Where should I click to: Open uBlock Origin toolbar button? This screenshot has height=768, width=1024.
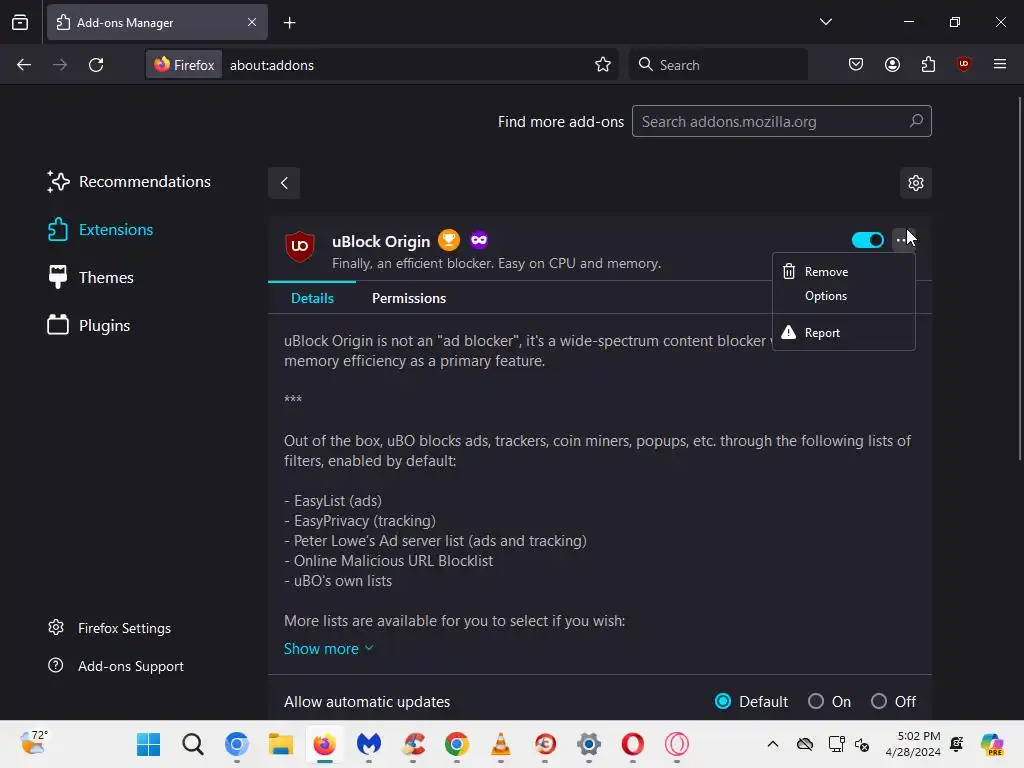tap(963, 64)
